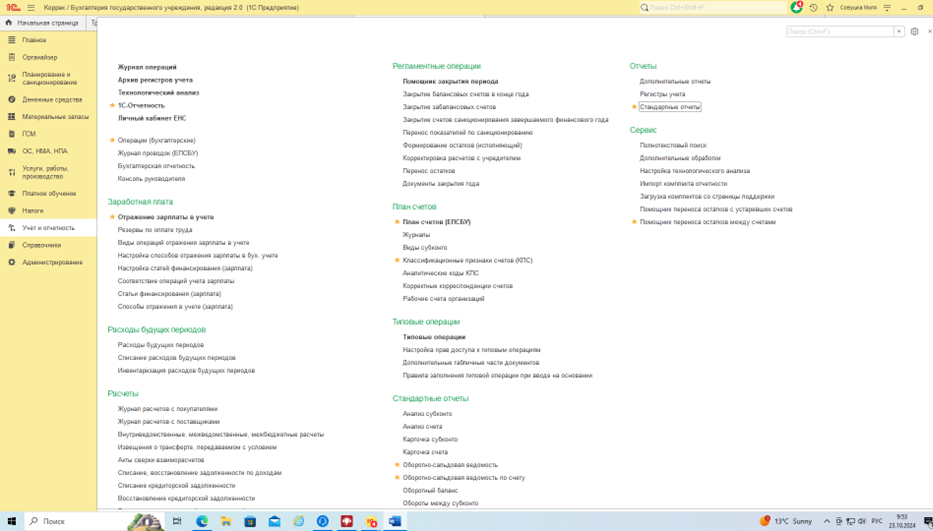
Task: Go to Планирование и санкционирование section
Action: pos(48,78)
